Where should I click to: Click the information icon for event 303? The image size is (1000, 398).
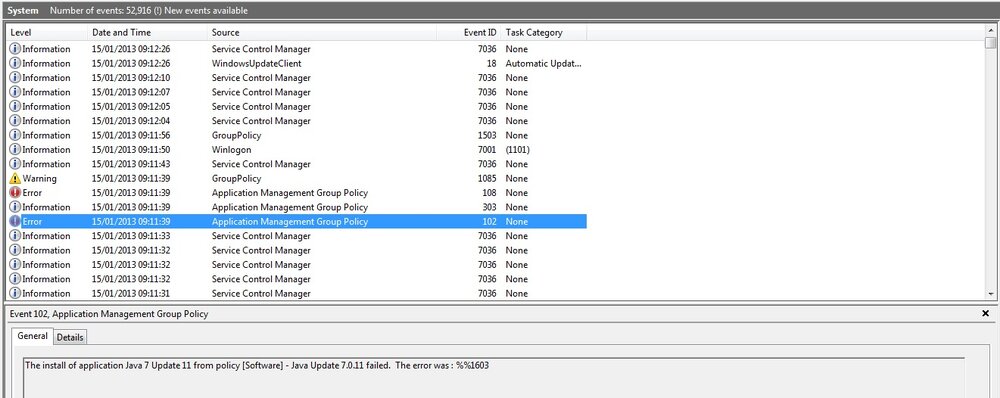(15, 207)
